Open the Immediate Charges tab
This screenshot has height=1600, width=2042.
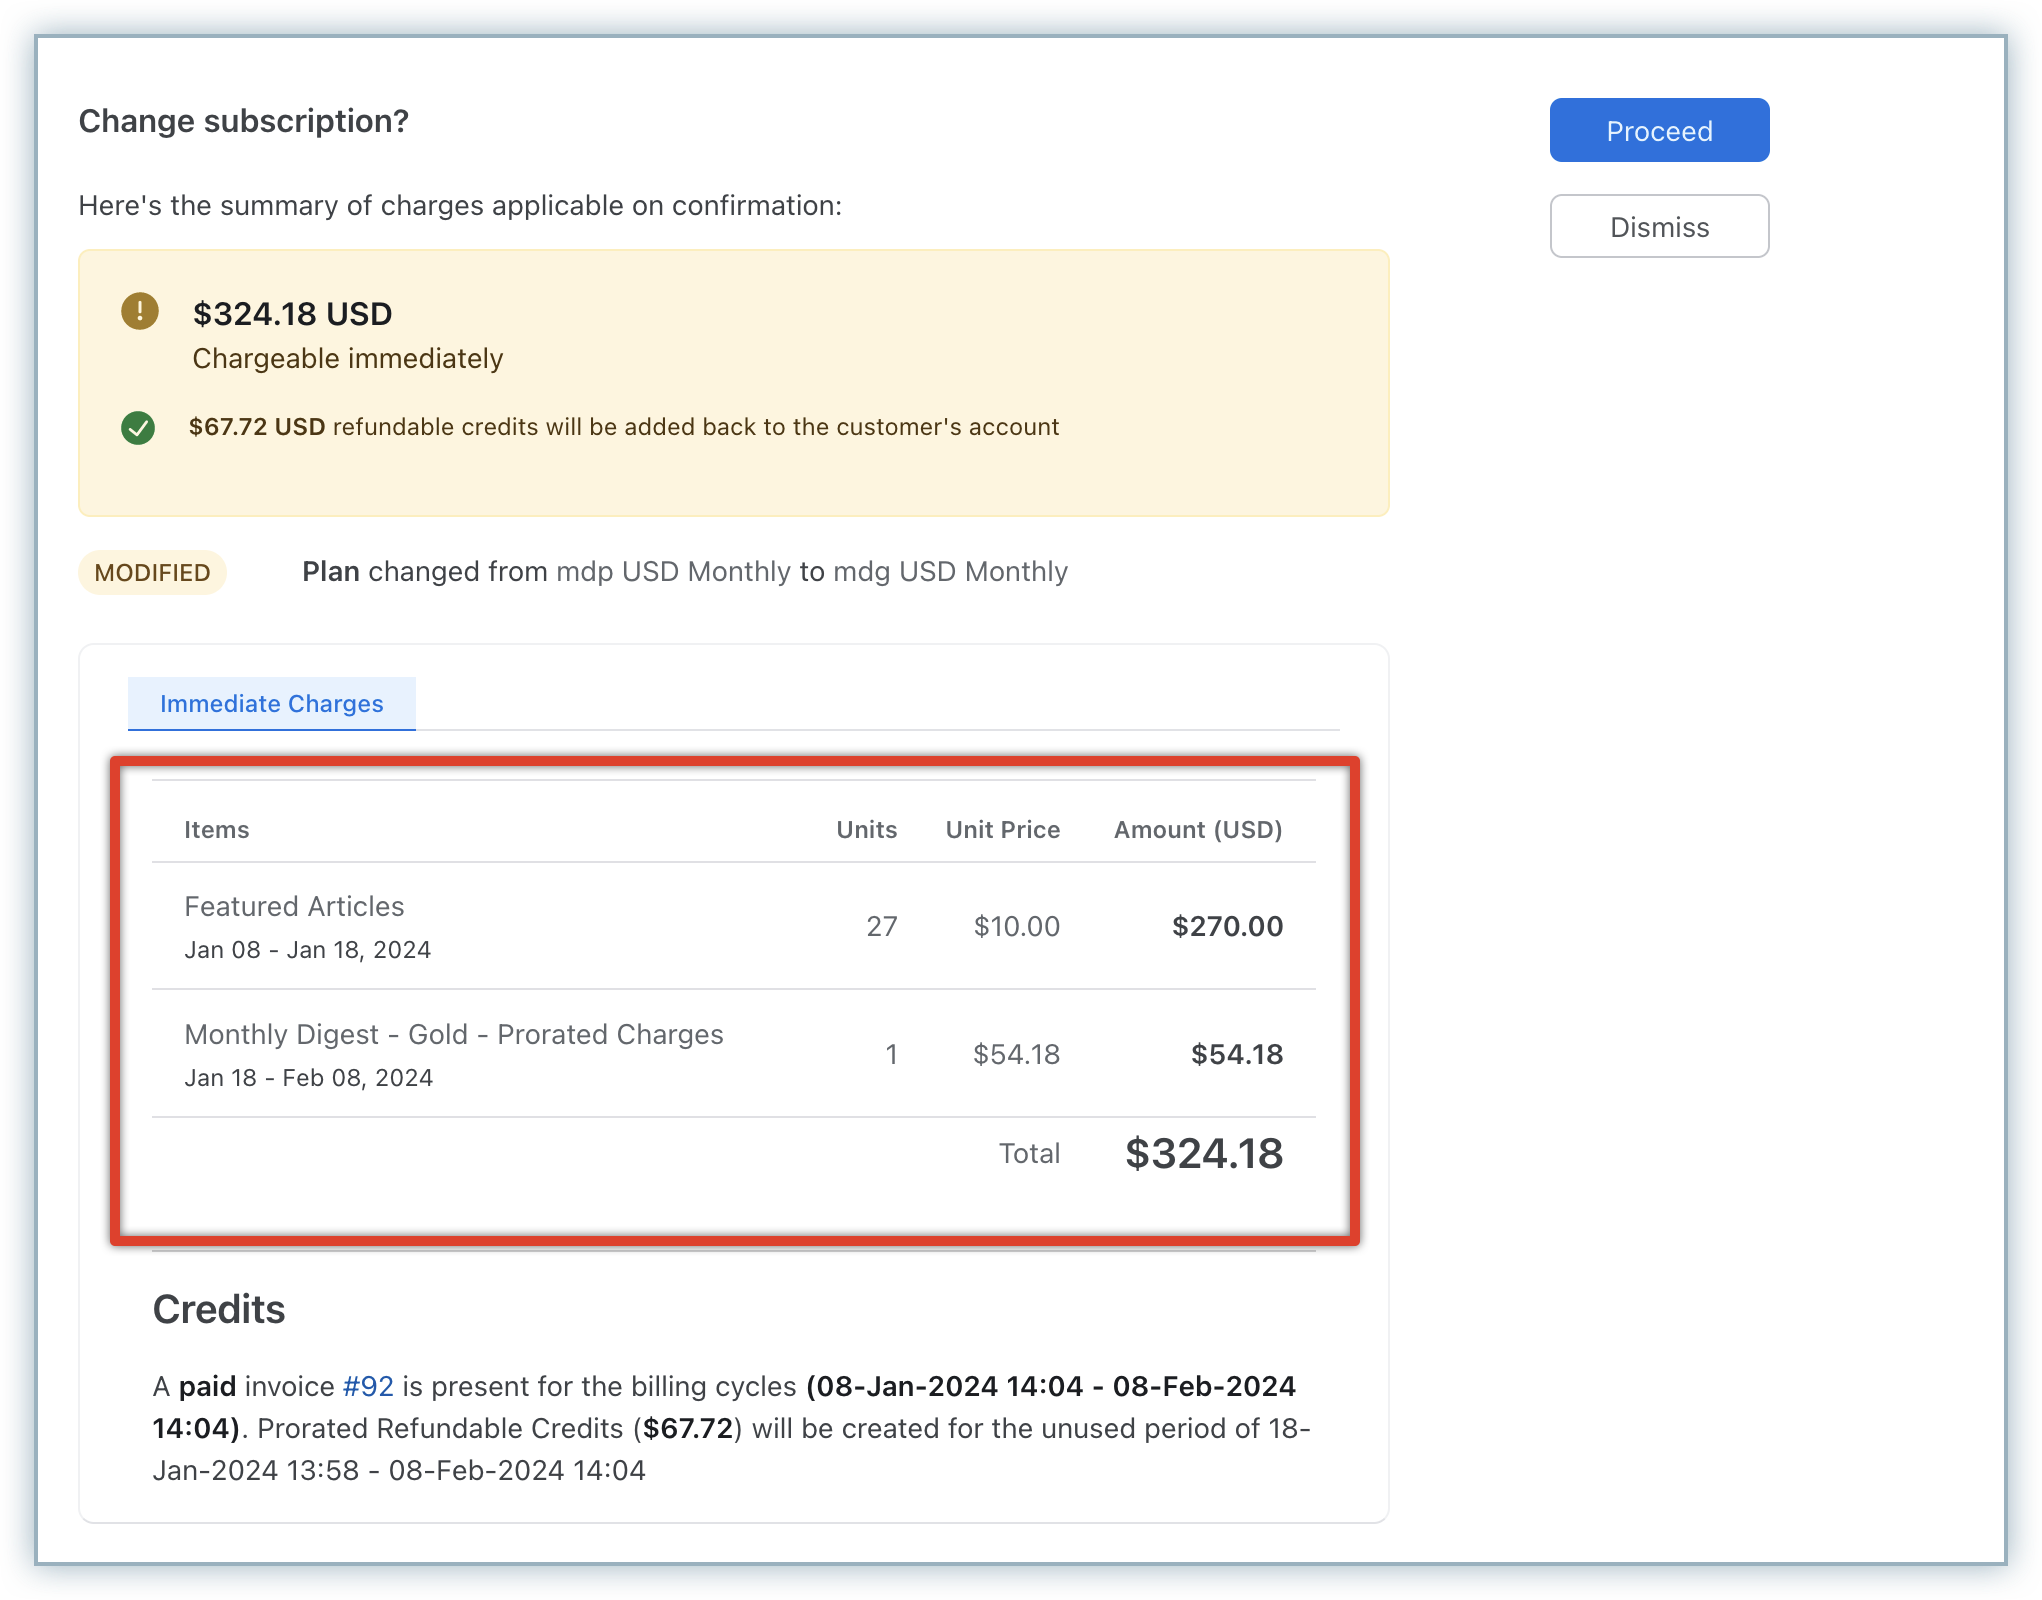click(x=271, y=703)
